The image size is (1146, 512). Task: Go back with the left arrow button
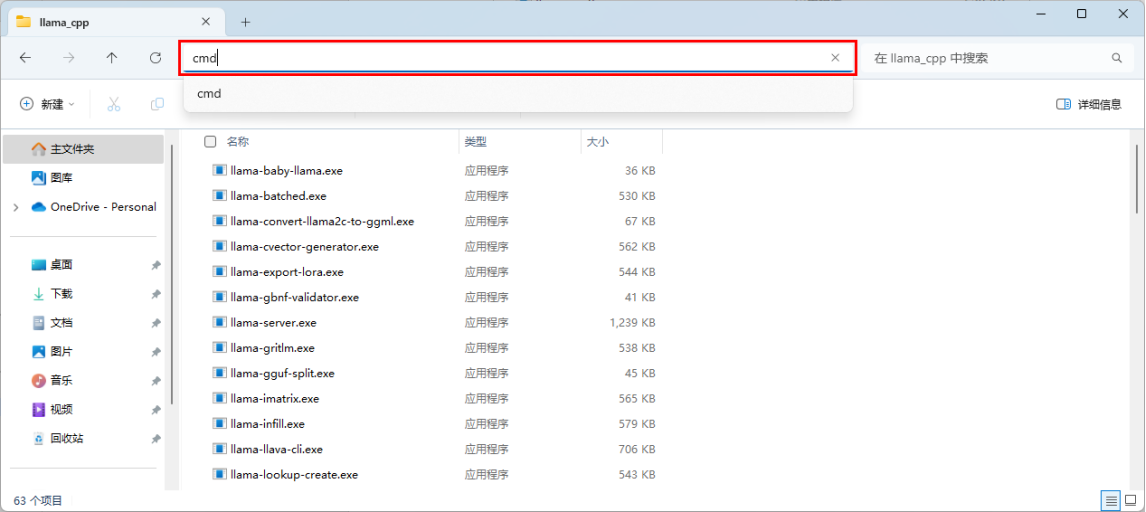tap(26, 58)
